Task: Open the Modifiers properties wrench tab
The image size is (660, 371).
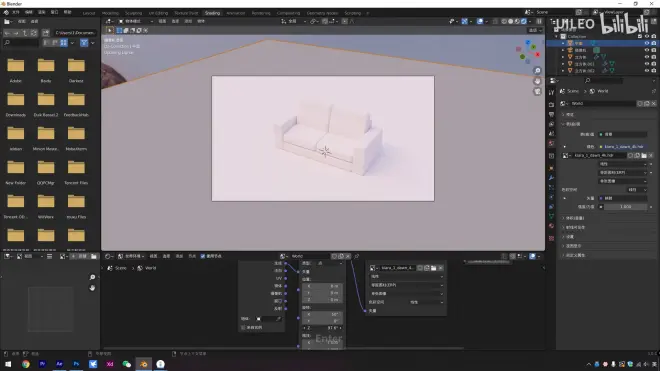Action: pos(551,178)
